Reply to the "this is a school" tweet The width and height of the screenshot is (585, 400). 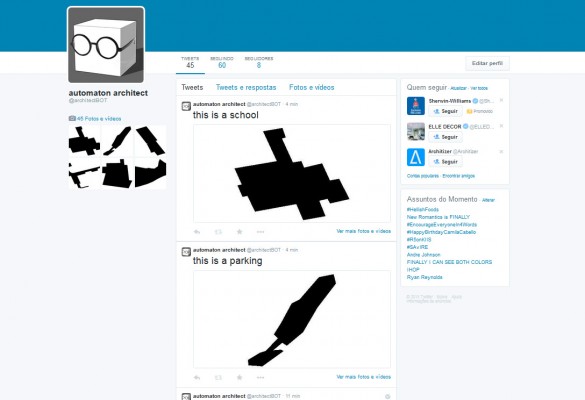[197, 232]
